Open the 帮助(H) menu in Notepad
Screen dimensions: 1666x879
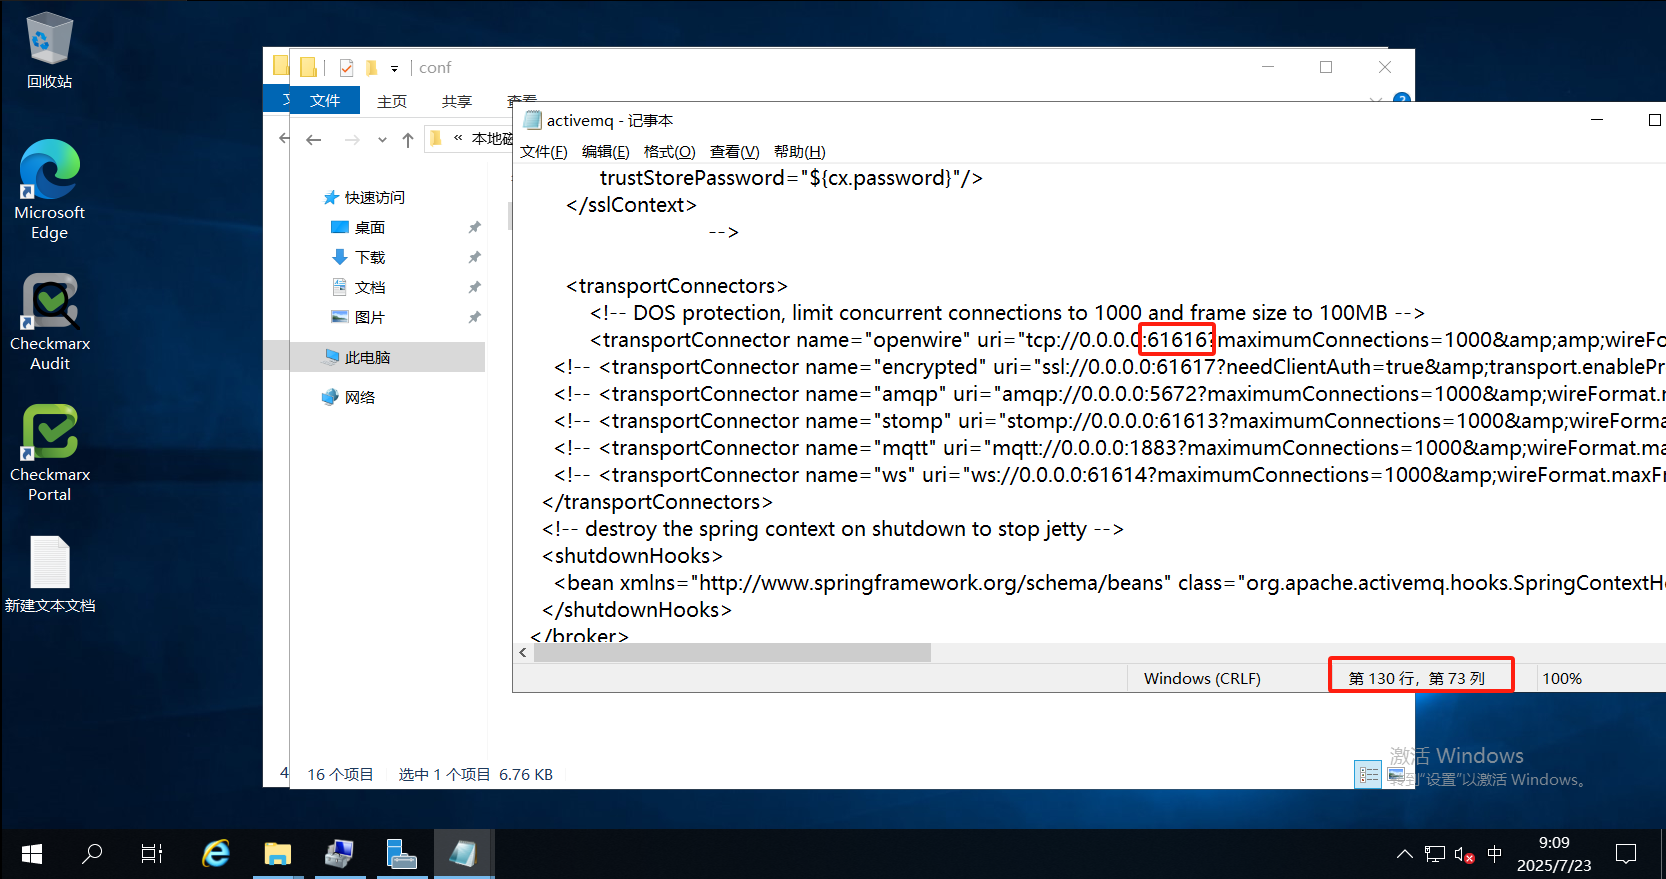pos(799,152)
